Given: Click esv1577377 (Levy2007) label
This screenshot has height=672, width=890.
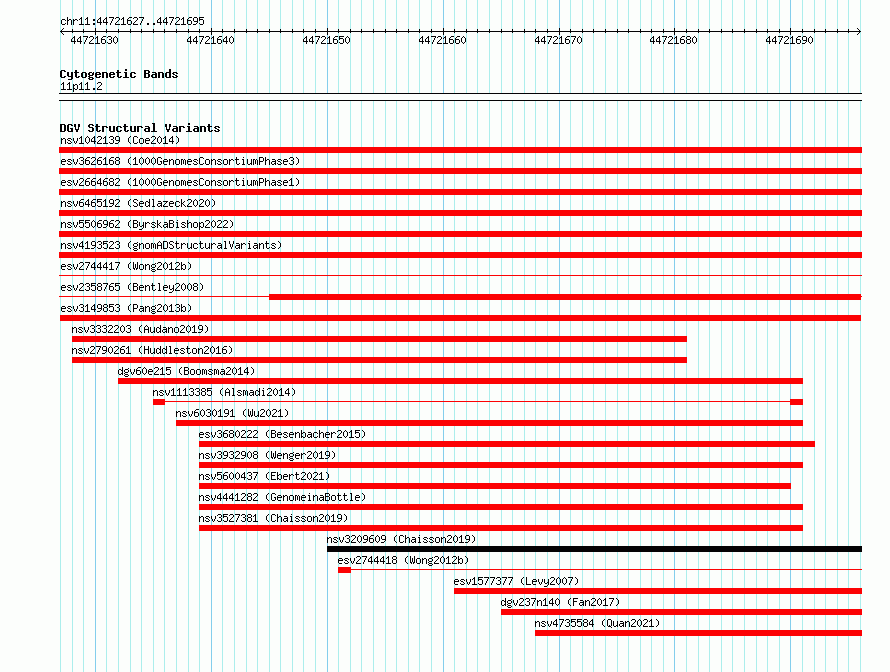Looking at the screenshot, I should (x=516, y=581).
